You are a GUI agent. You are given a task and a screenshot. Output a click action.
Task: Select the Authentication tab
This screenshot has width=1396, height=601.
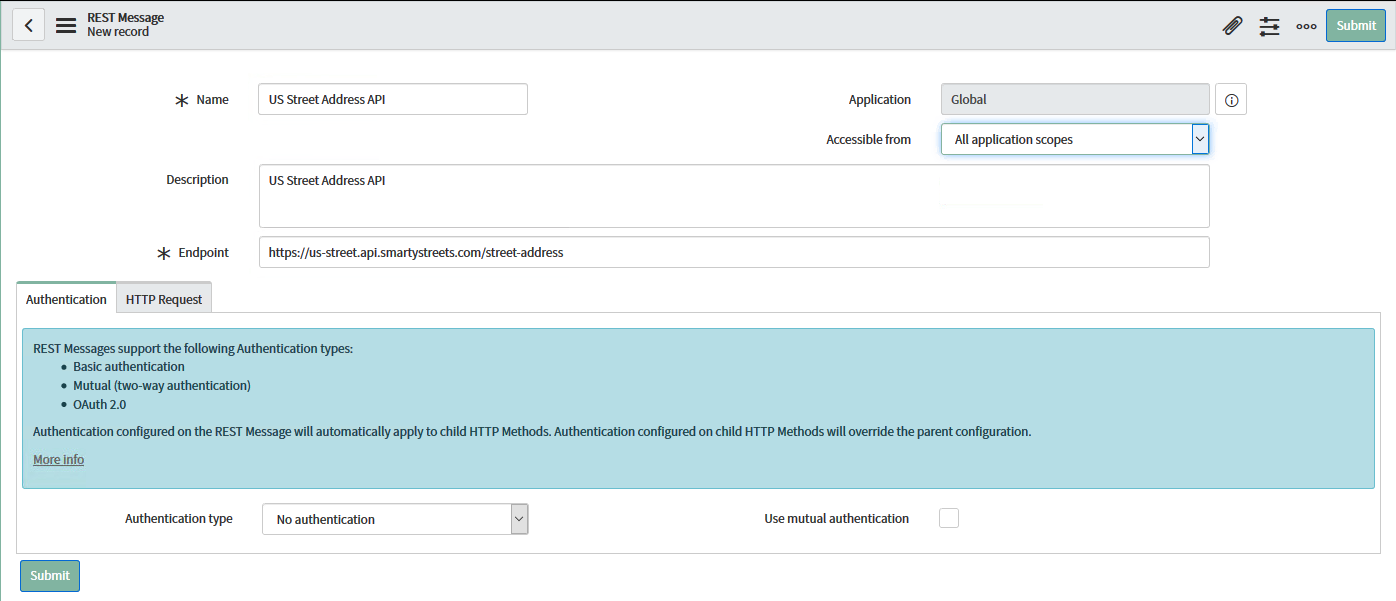pos(65,298)
